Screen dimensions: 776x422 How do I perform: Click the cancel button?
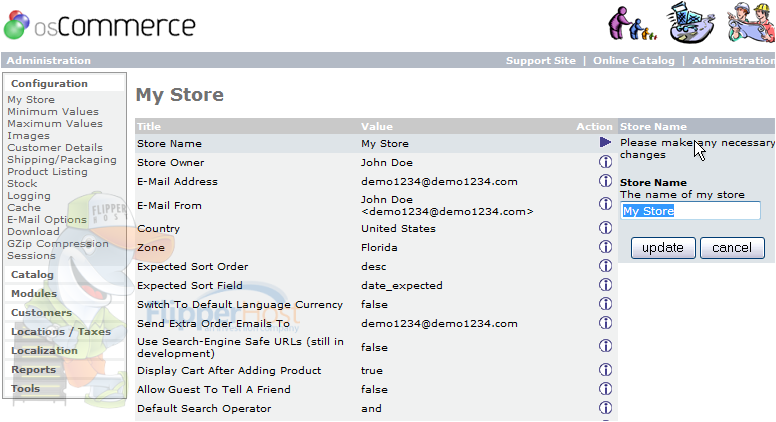pyautogui.click(x=732, y=248)
